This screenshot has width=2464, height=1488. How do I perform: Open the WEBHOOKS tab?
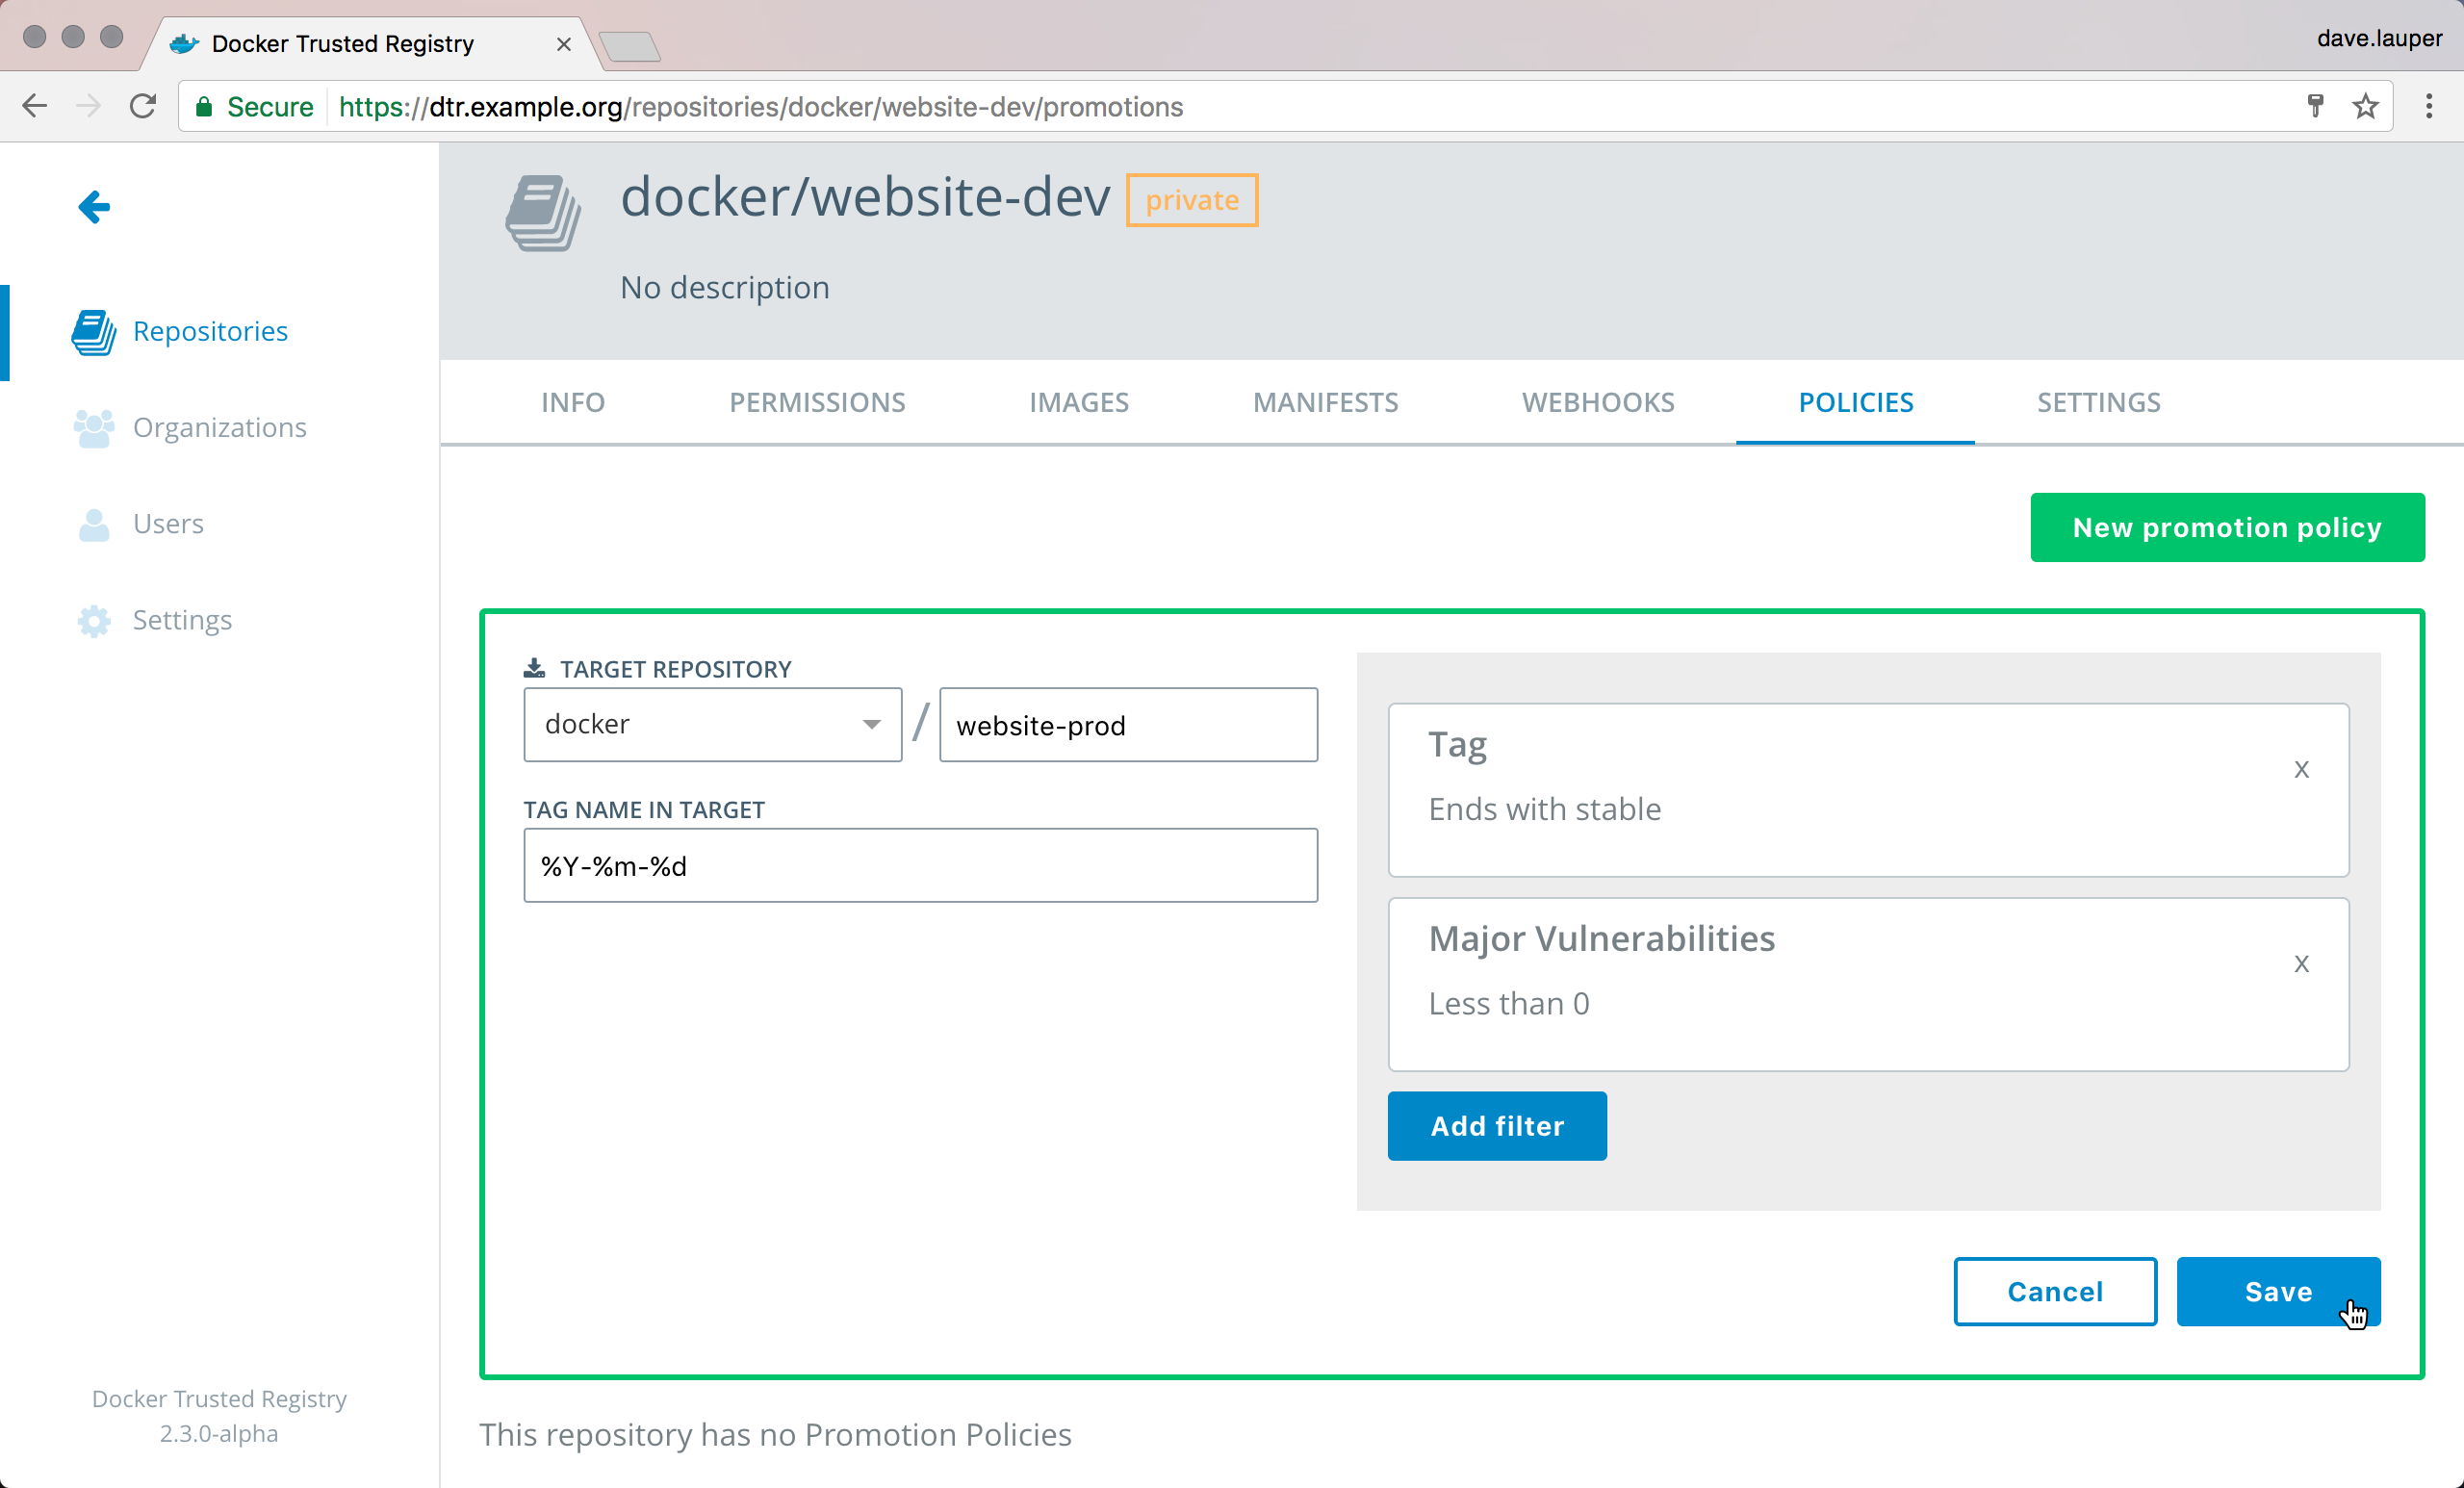(1597, 402)
